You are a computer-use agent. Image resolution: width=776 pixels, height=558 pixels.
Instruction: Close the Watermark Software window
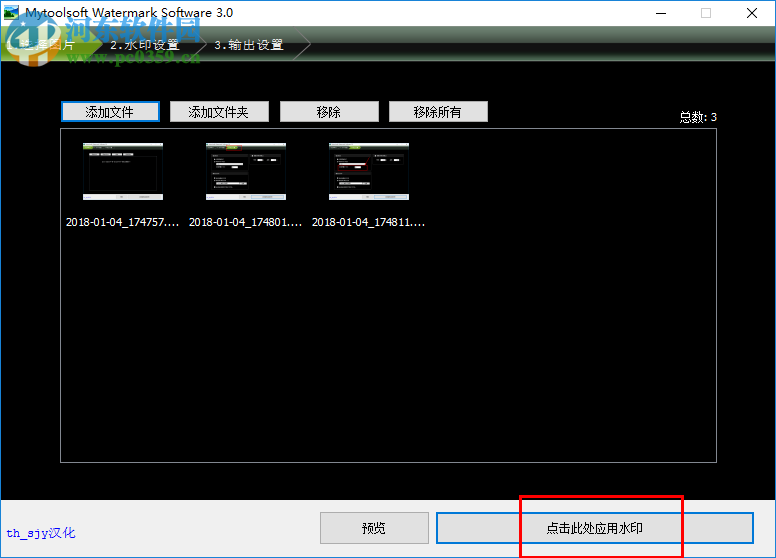(x=752, y=13)
